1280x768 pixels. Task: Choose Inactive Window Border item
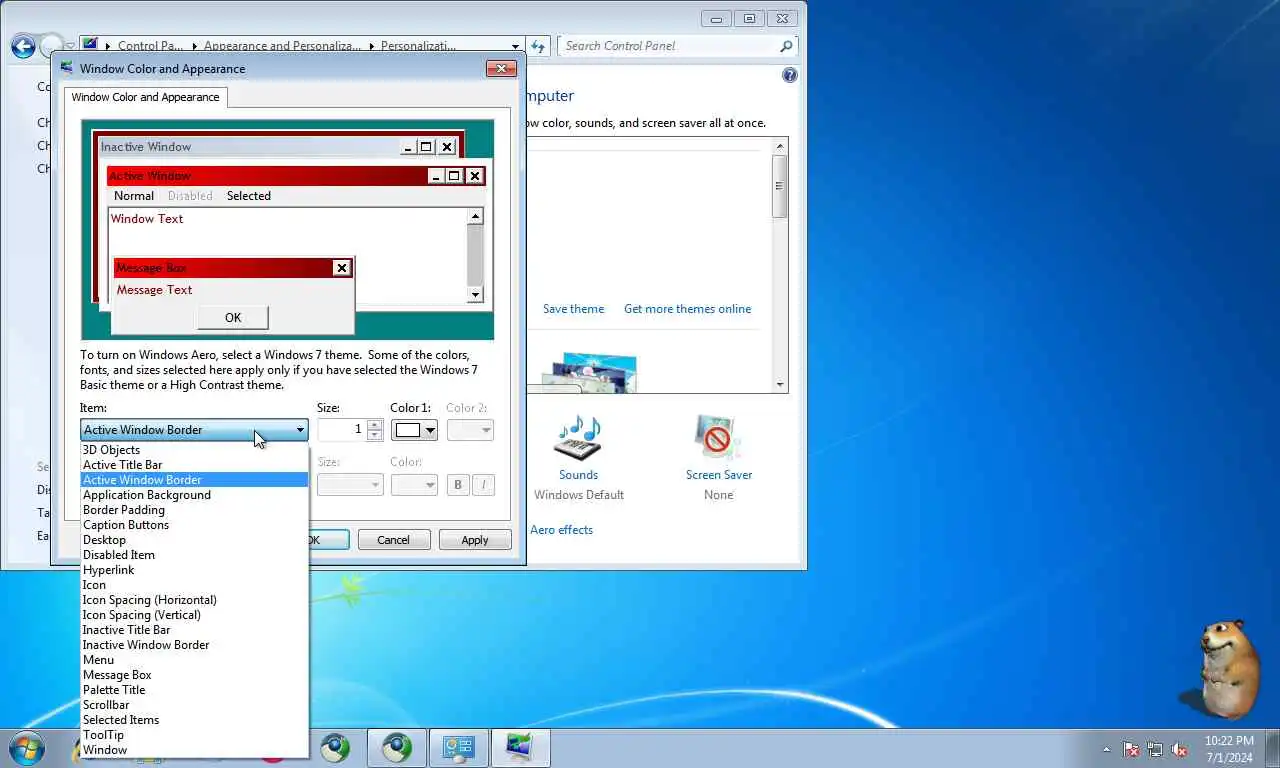pyautogui.click(x=194, y=645)
